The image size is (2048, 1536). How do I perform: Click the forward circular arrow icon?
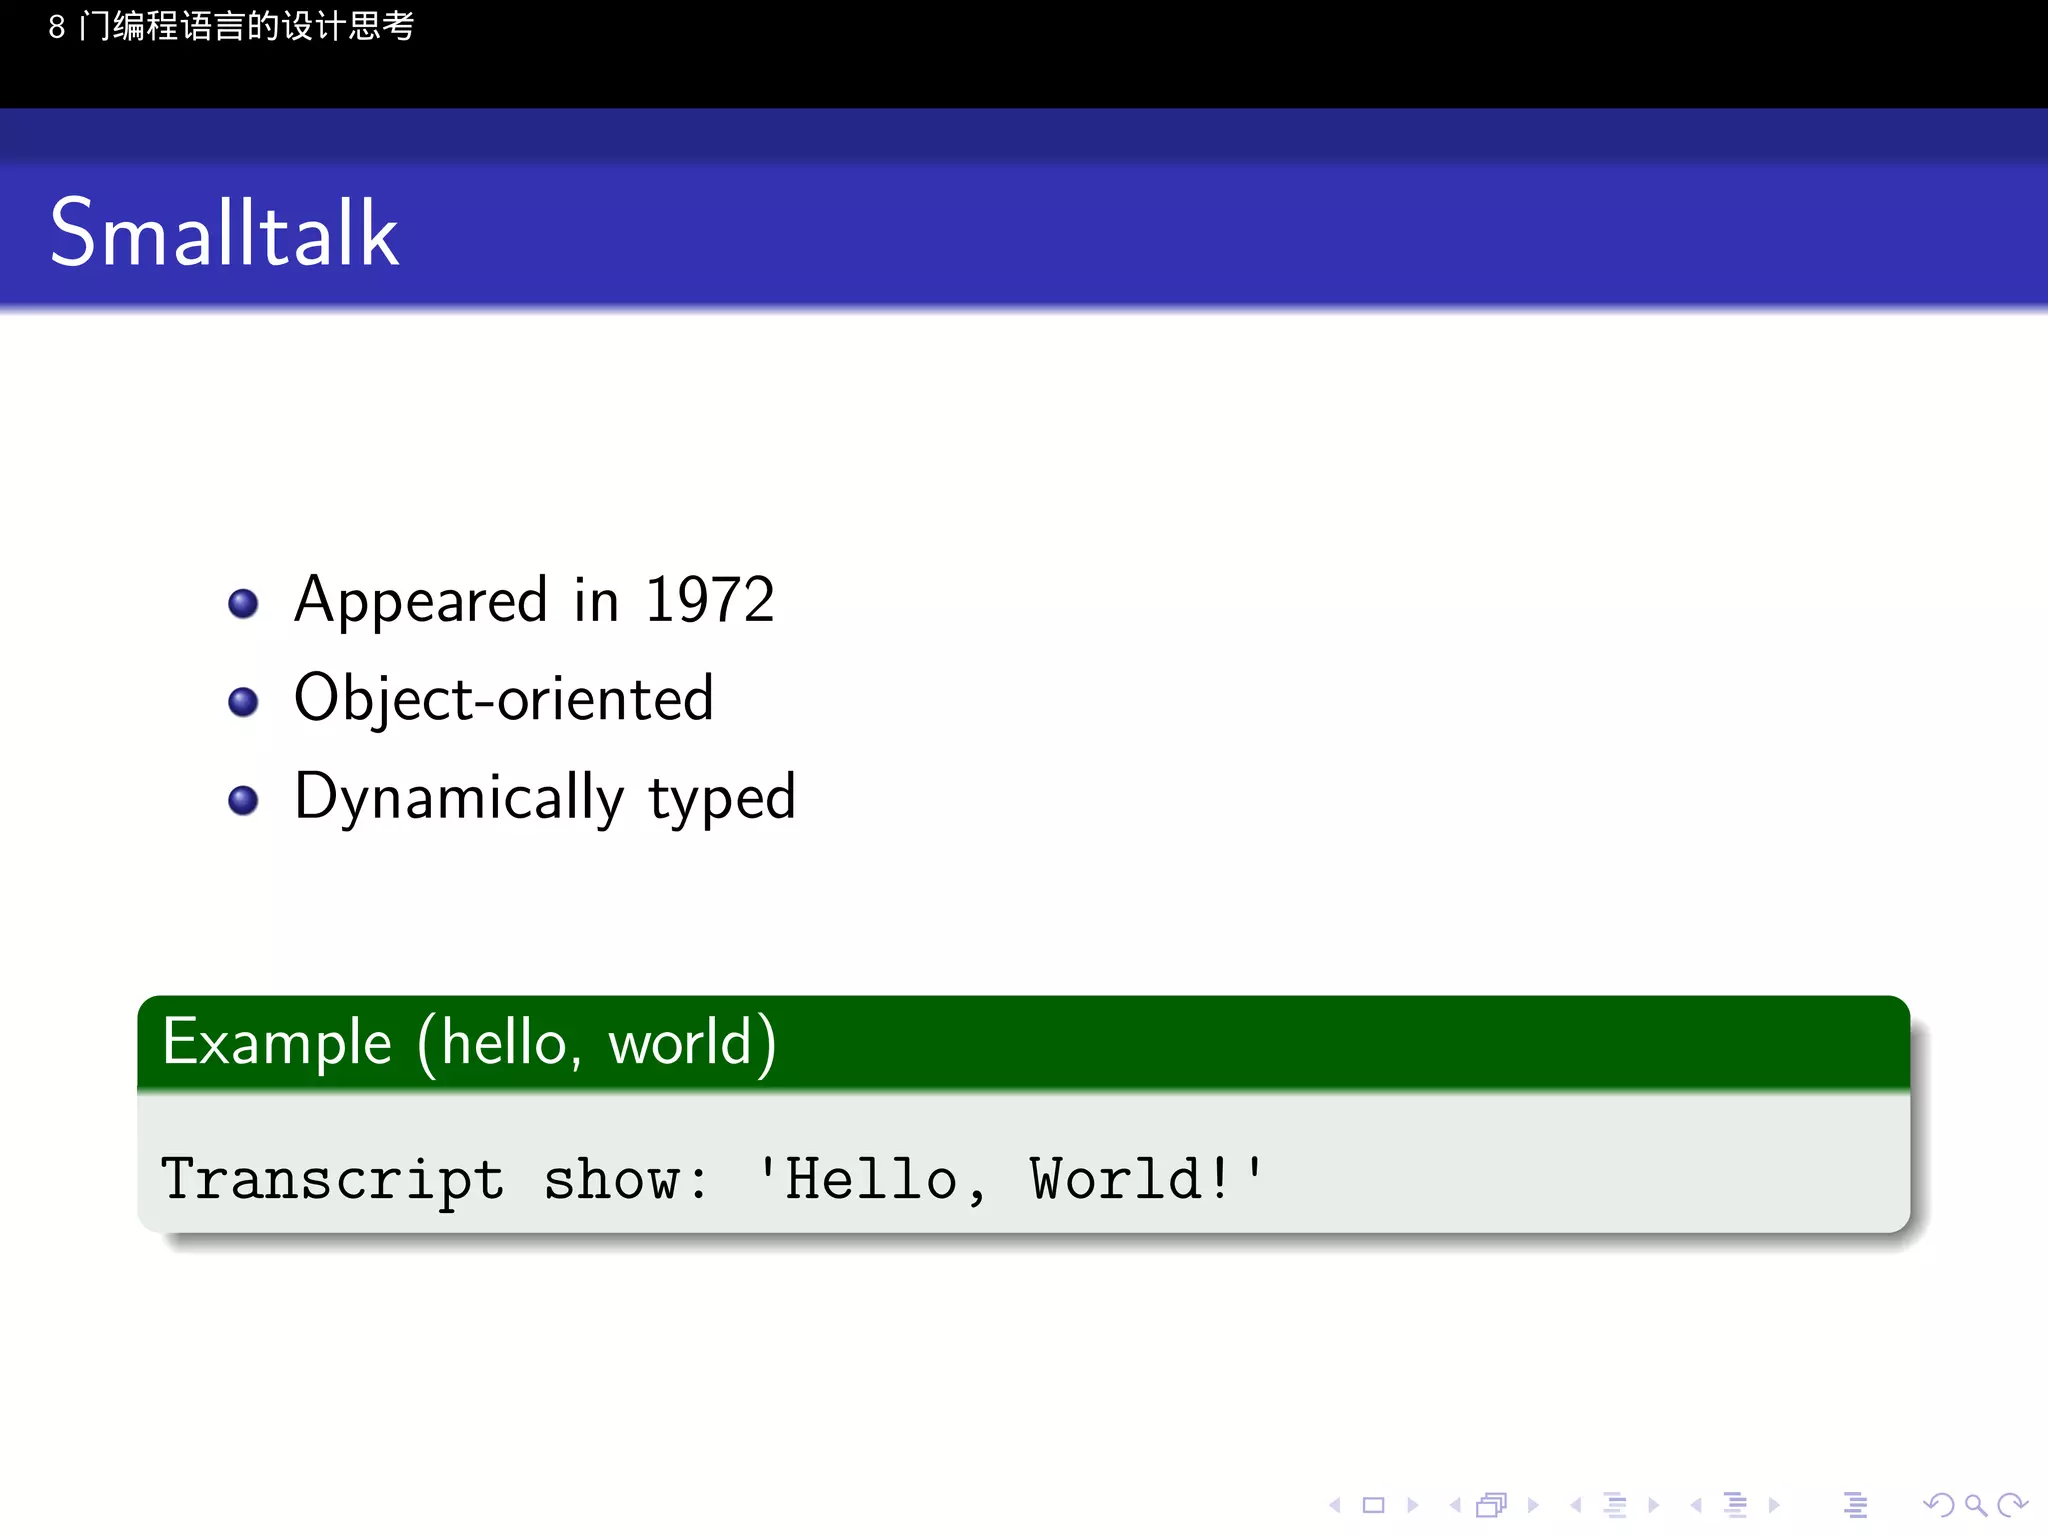(x=2012, y=1505)
